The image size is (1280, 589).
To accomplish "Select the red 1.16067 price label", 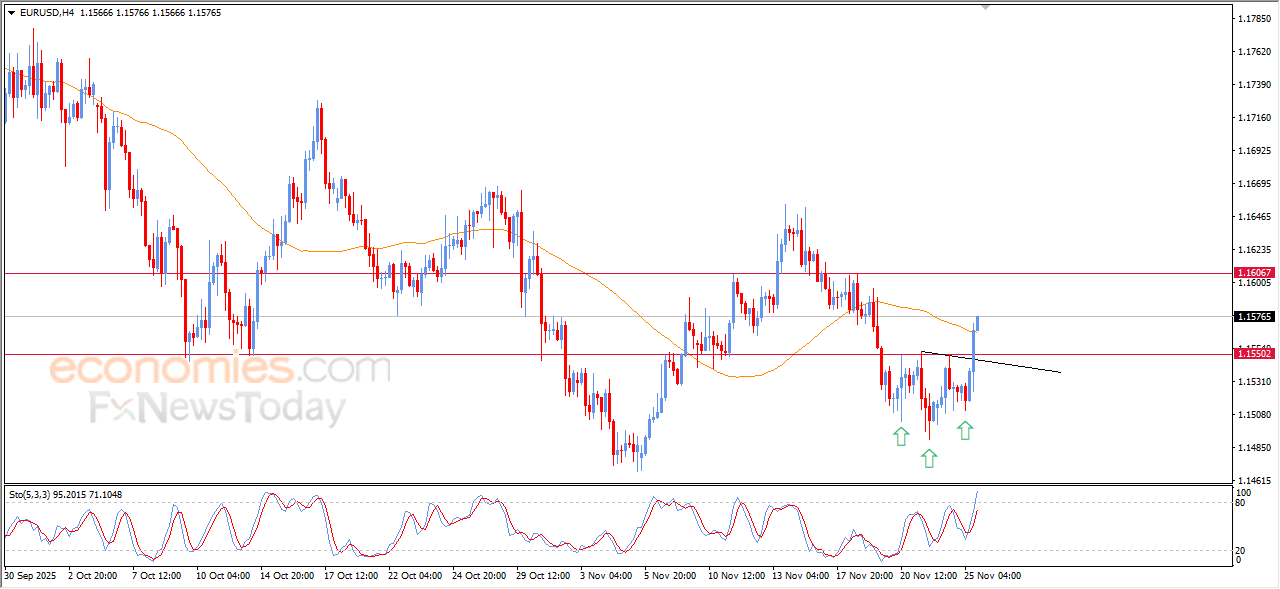I will 1254,272.
